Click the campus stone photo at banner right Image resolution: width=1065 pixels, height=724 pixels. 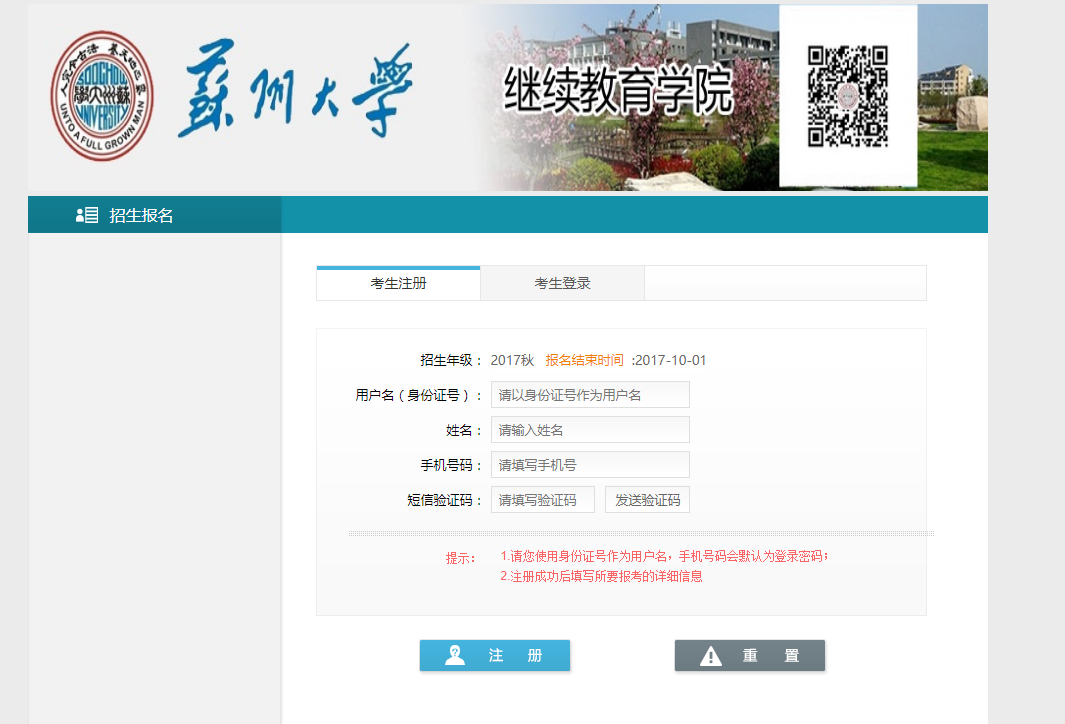coord(966,110)
